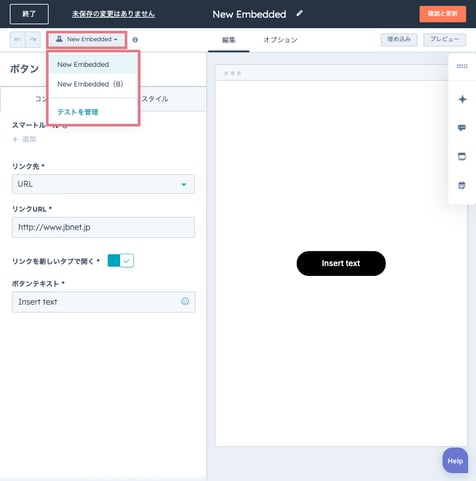Click the プレビュー button
476x481 pixels.
(x=444, y=40)
